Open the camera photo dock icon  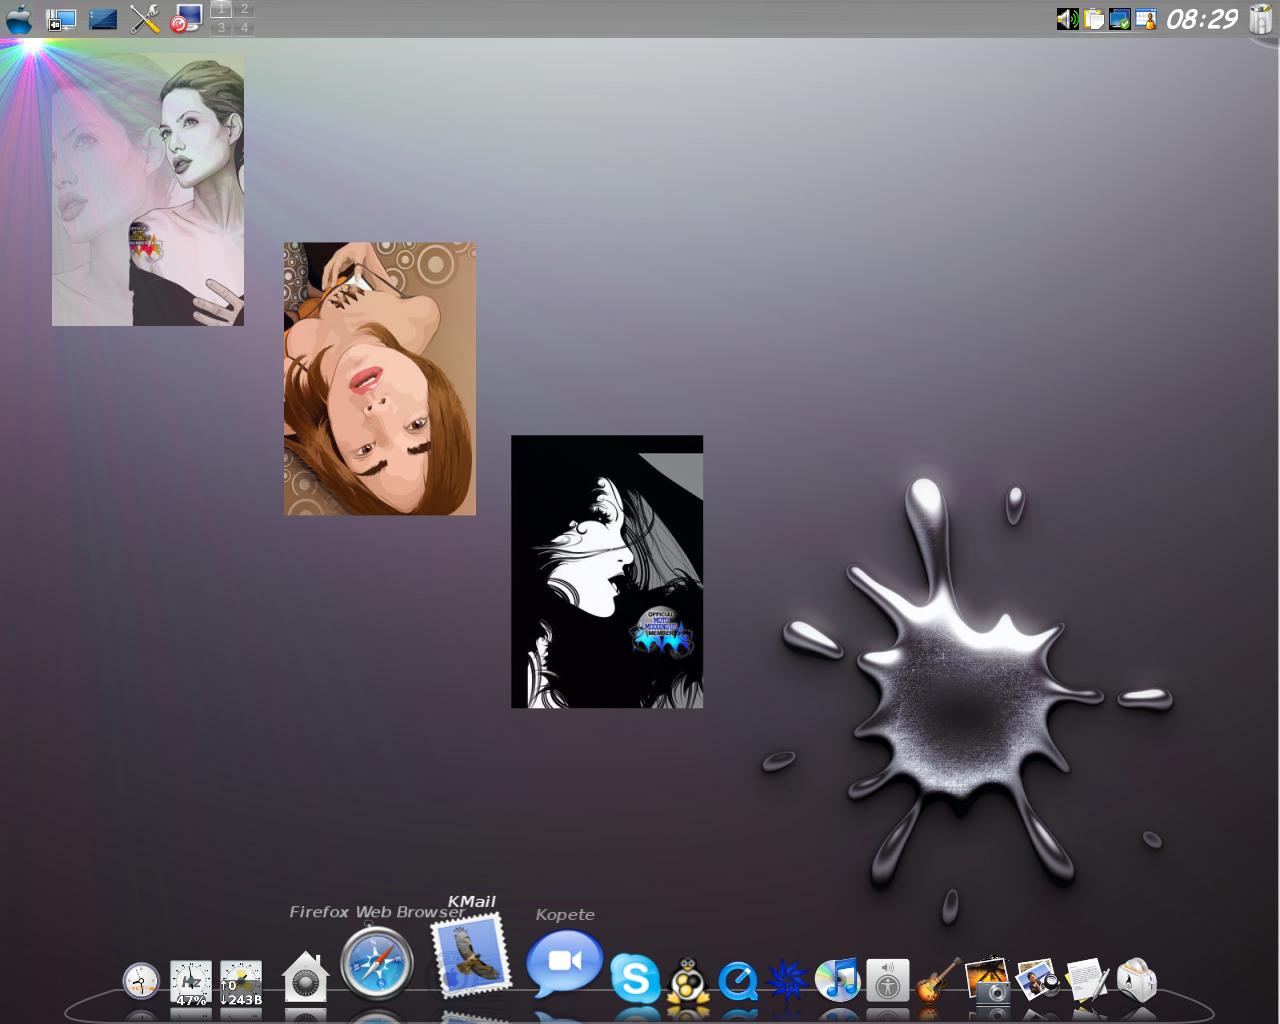(988, 979)
